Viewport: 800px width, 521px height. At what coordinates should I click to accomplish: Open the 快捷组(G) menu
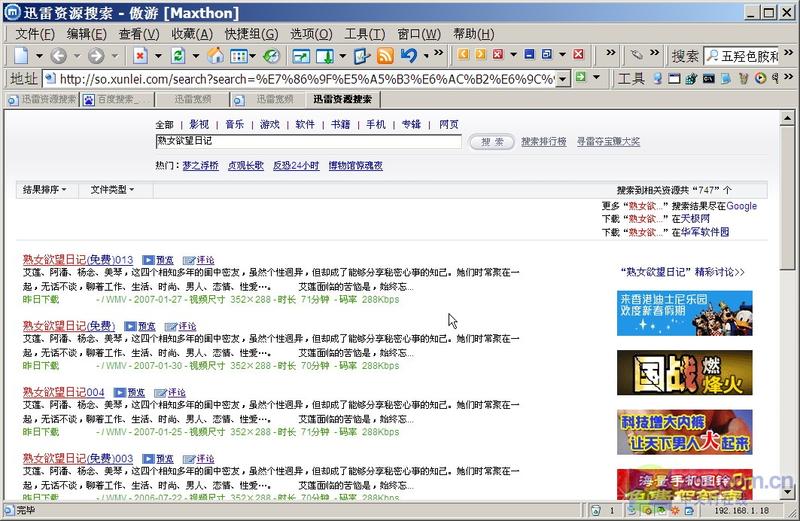click(252, 34)
